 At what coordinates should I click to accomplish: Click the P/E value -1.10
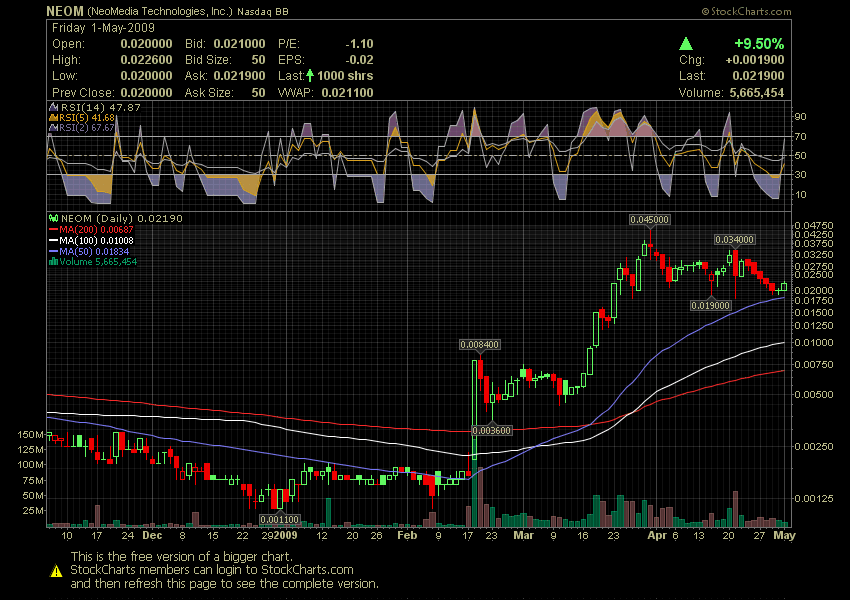[x=359, y=44]
